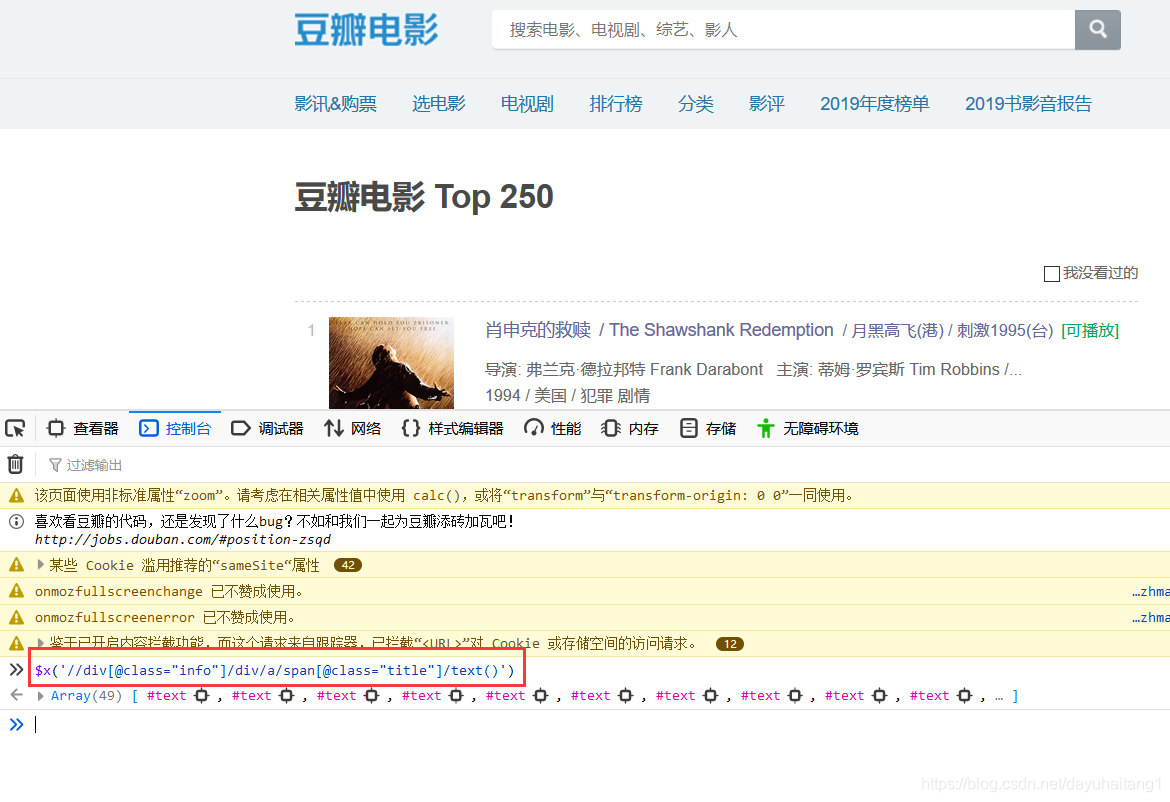
Task: Click the third #text node inspect icon
Action: point(372,696)
